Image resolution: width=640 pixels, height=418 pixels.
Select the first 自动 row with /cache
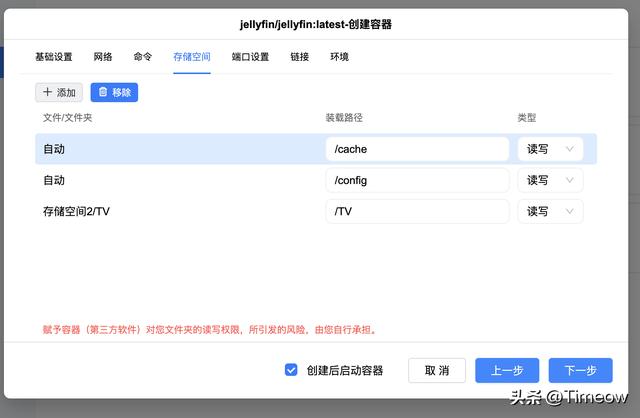316,149
